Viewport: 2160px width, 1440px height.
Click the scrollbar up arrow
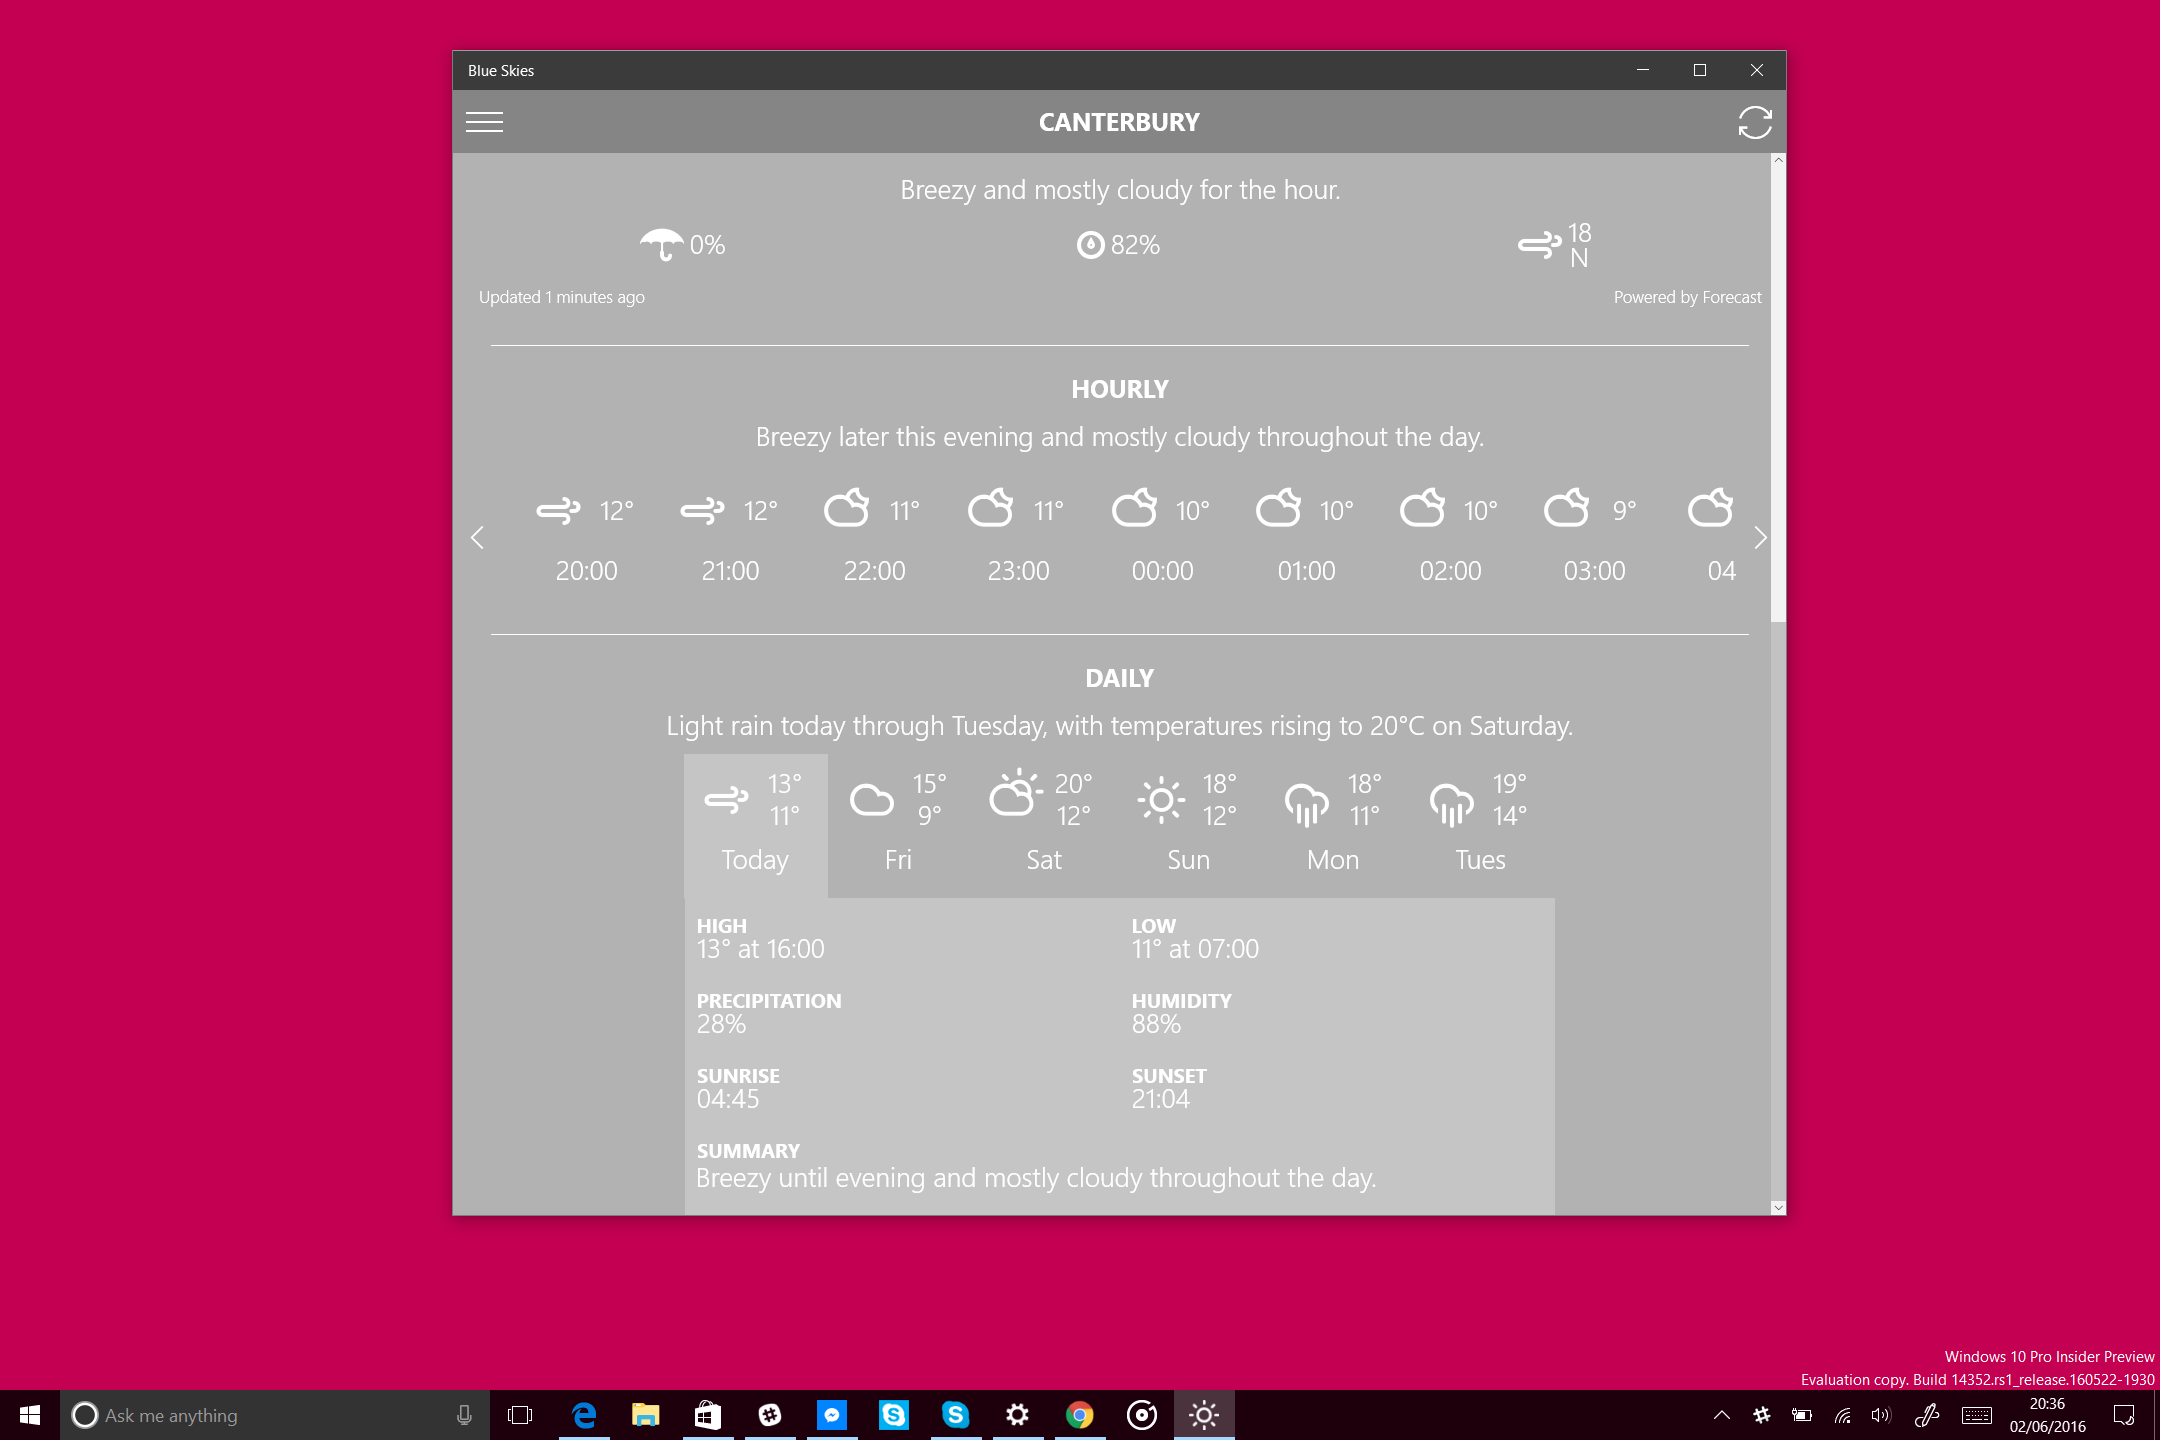tap(1778, 160)
